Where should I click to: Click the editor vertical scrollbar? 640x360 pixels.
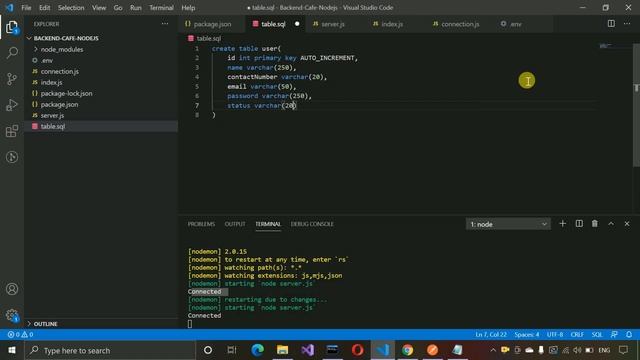(636, 105)
